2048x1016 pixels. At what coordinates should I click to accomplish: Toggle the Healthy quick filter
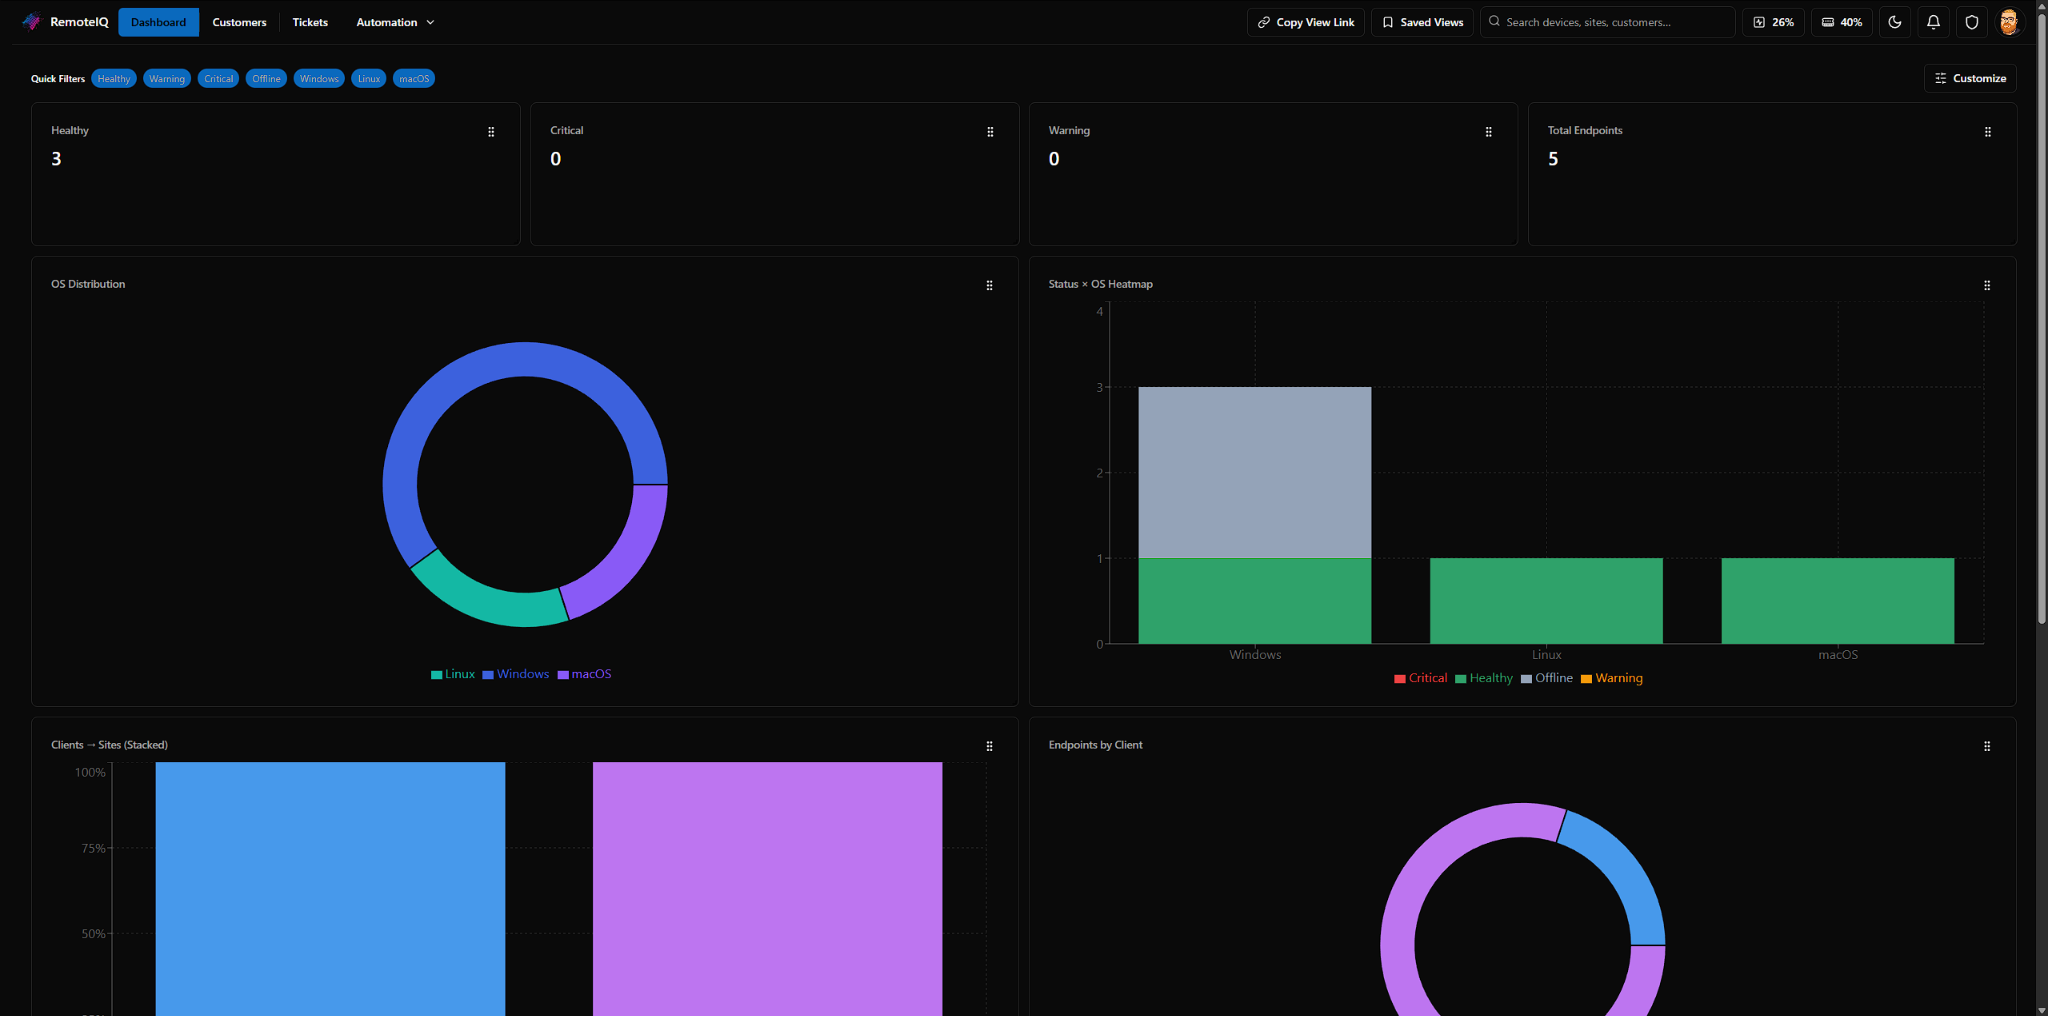[x=113, y=78]
